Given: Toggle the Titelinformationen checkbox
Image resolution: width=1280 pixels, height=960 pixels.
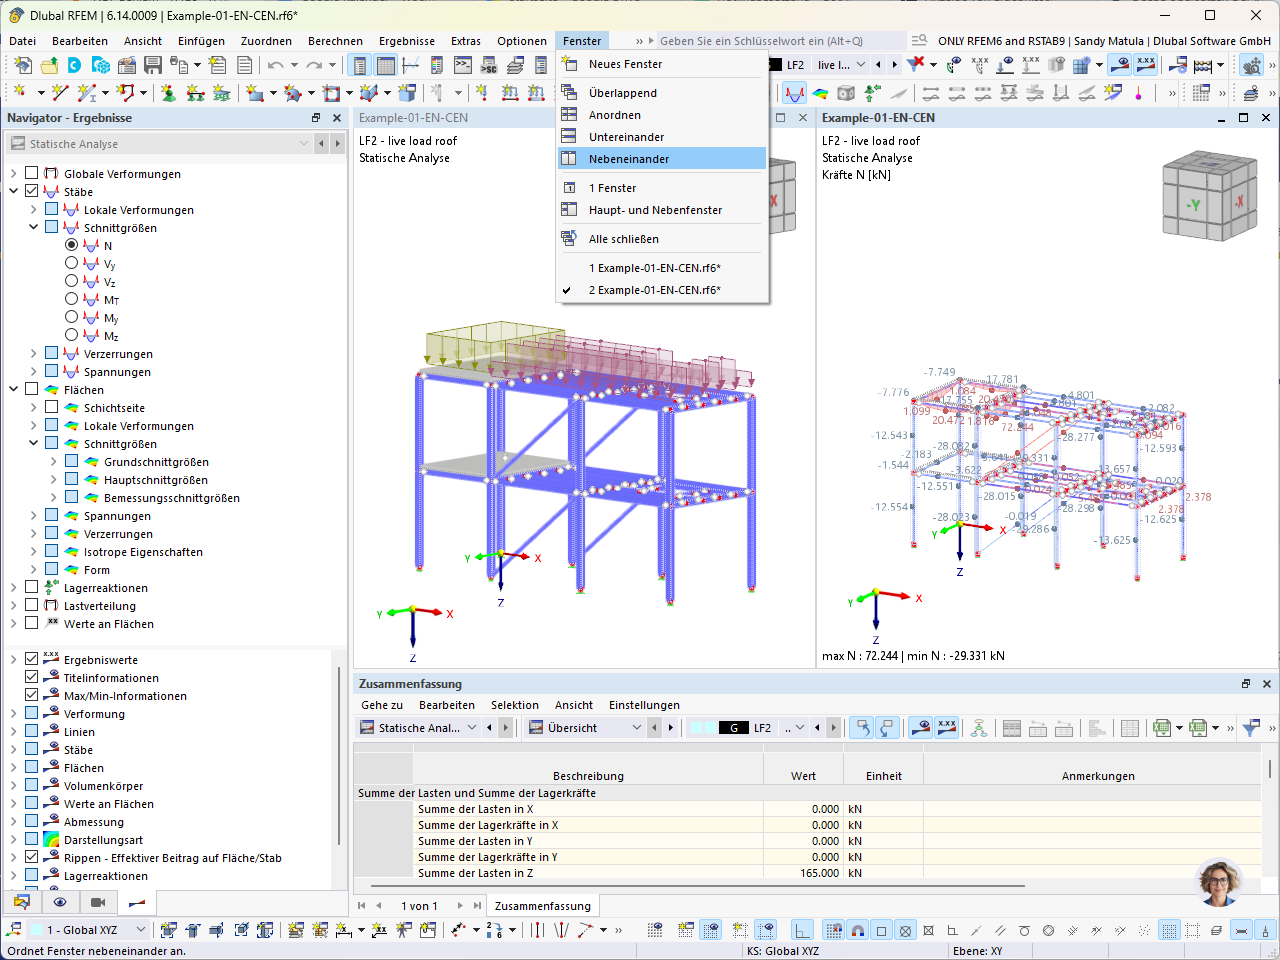Looking at the screenshot, I should [32, 678].
